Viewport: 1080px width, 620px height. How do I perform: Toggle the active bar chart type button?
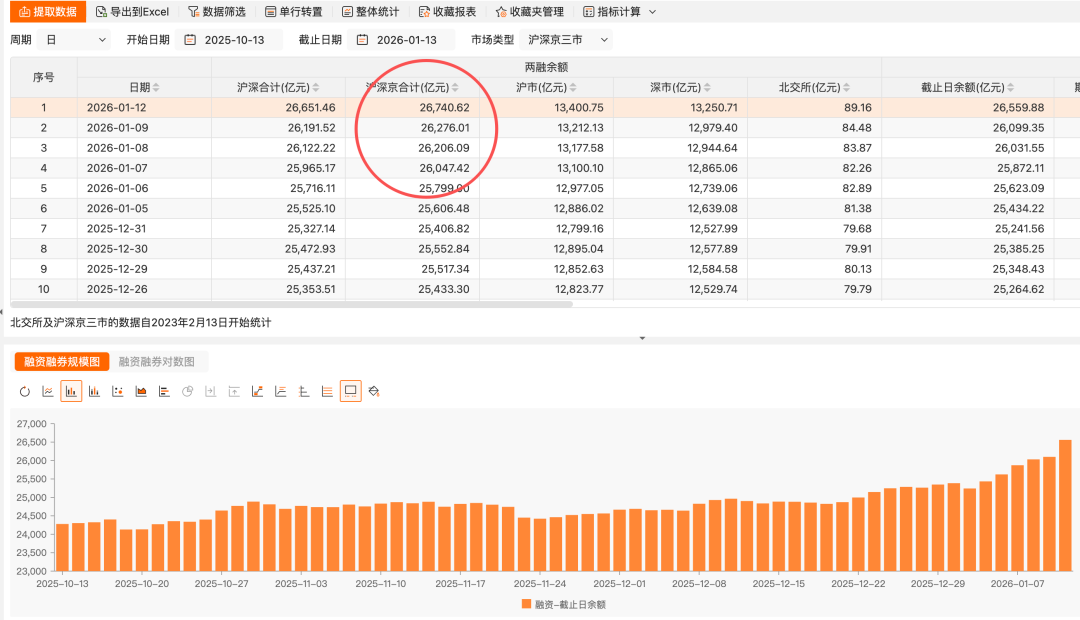(x=71, y=391)
